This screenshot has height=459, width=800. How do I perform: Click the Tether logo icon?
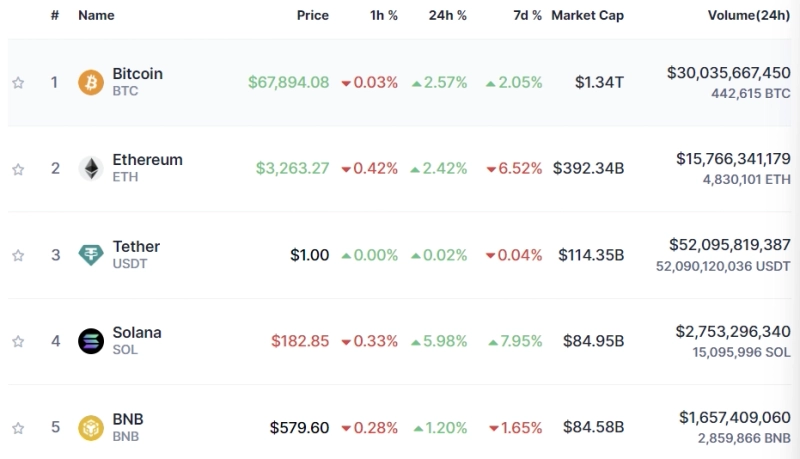pyautogui.click(x=91, y=255)
